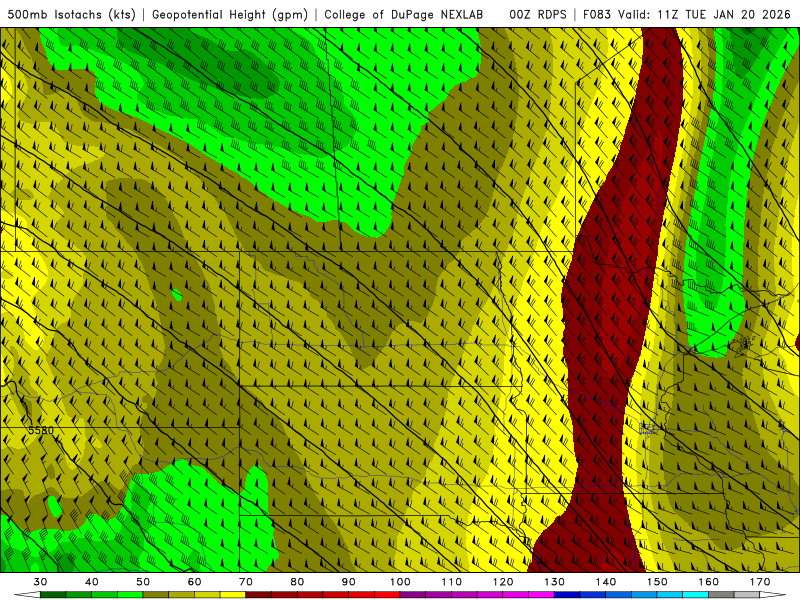
Task: Select the dark maroon swatch starting at 70
Action: tap(259, 595)
